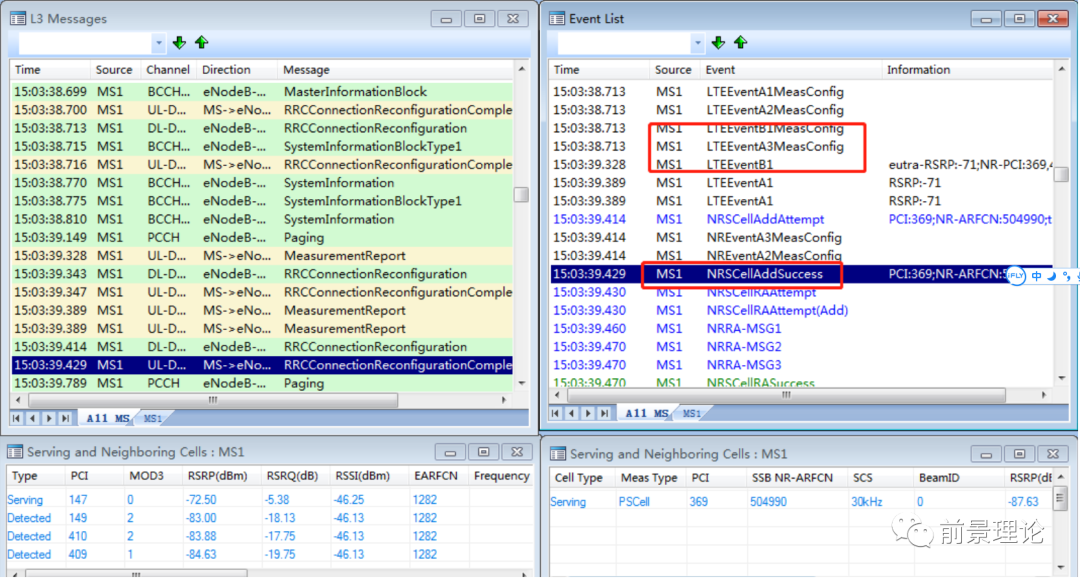Select the NRRA-MSG3 event

click(801, 365)
